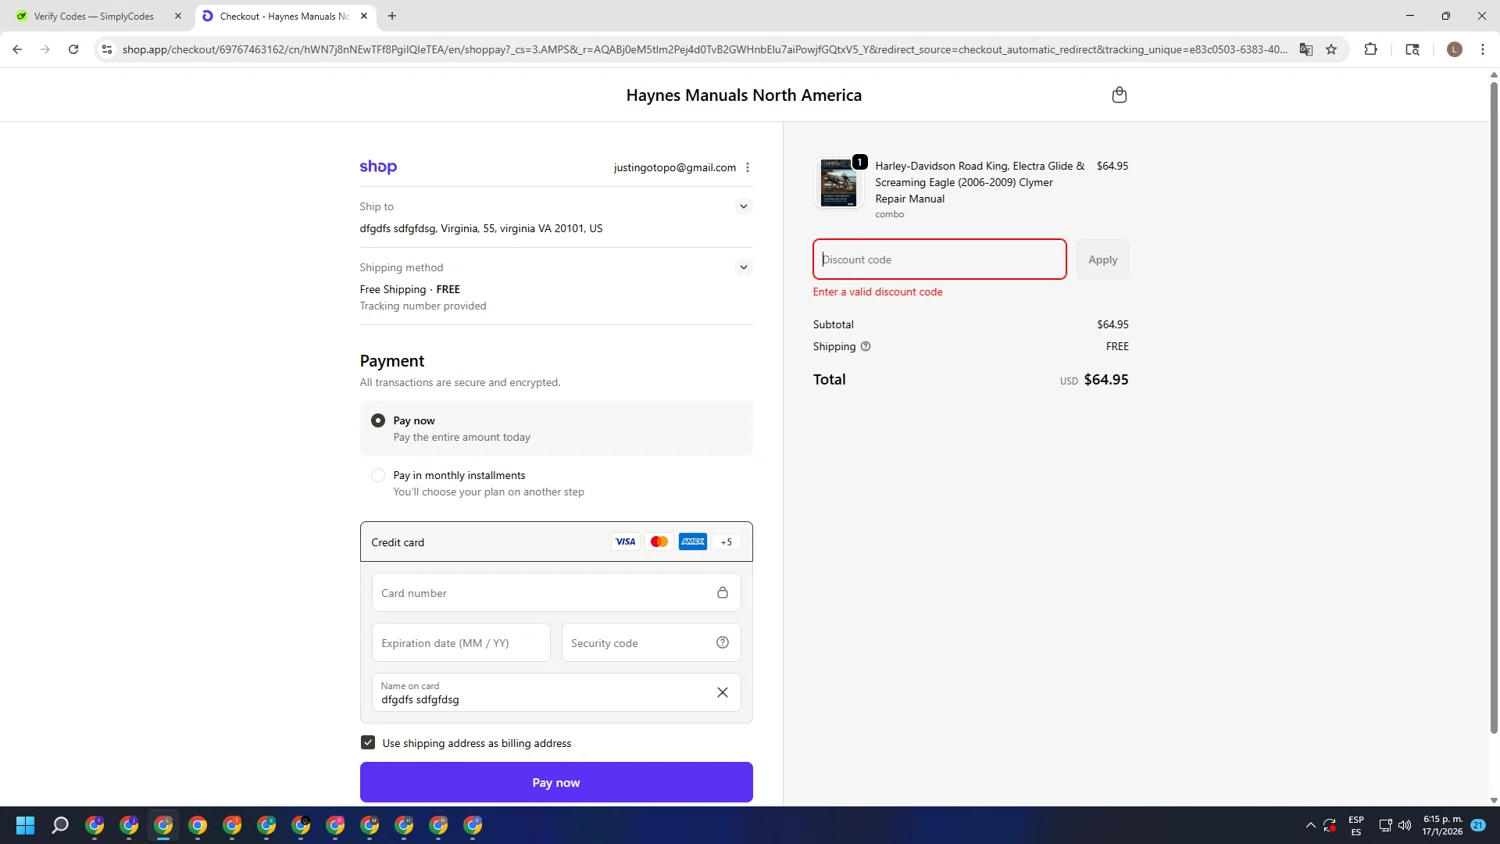Image resolution: width=1500 pixels, height=844 pixels.
Task: Open a new browser tab
Action: (392, 16)
